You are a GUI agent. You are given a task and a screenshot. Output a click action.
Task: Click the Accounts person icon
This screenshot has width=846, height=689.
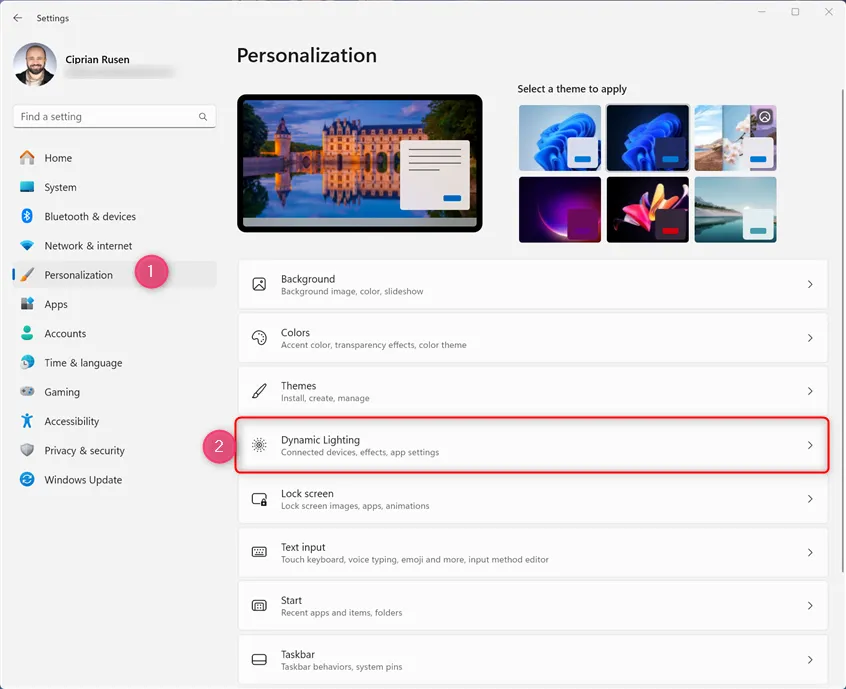tap(27, 333)
